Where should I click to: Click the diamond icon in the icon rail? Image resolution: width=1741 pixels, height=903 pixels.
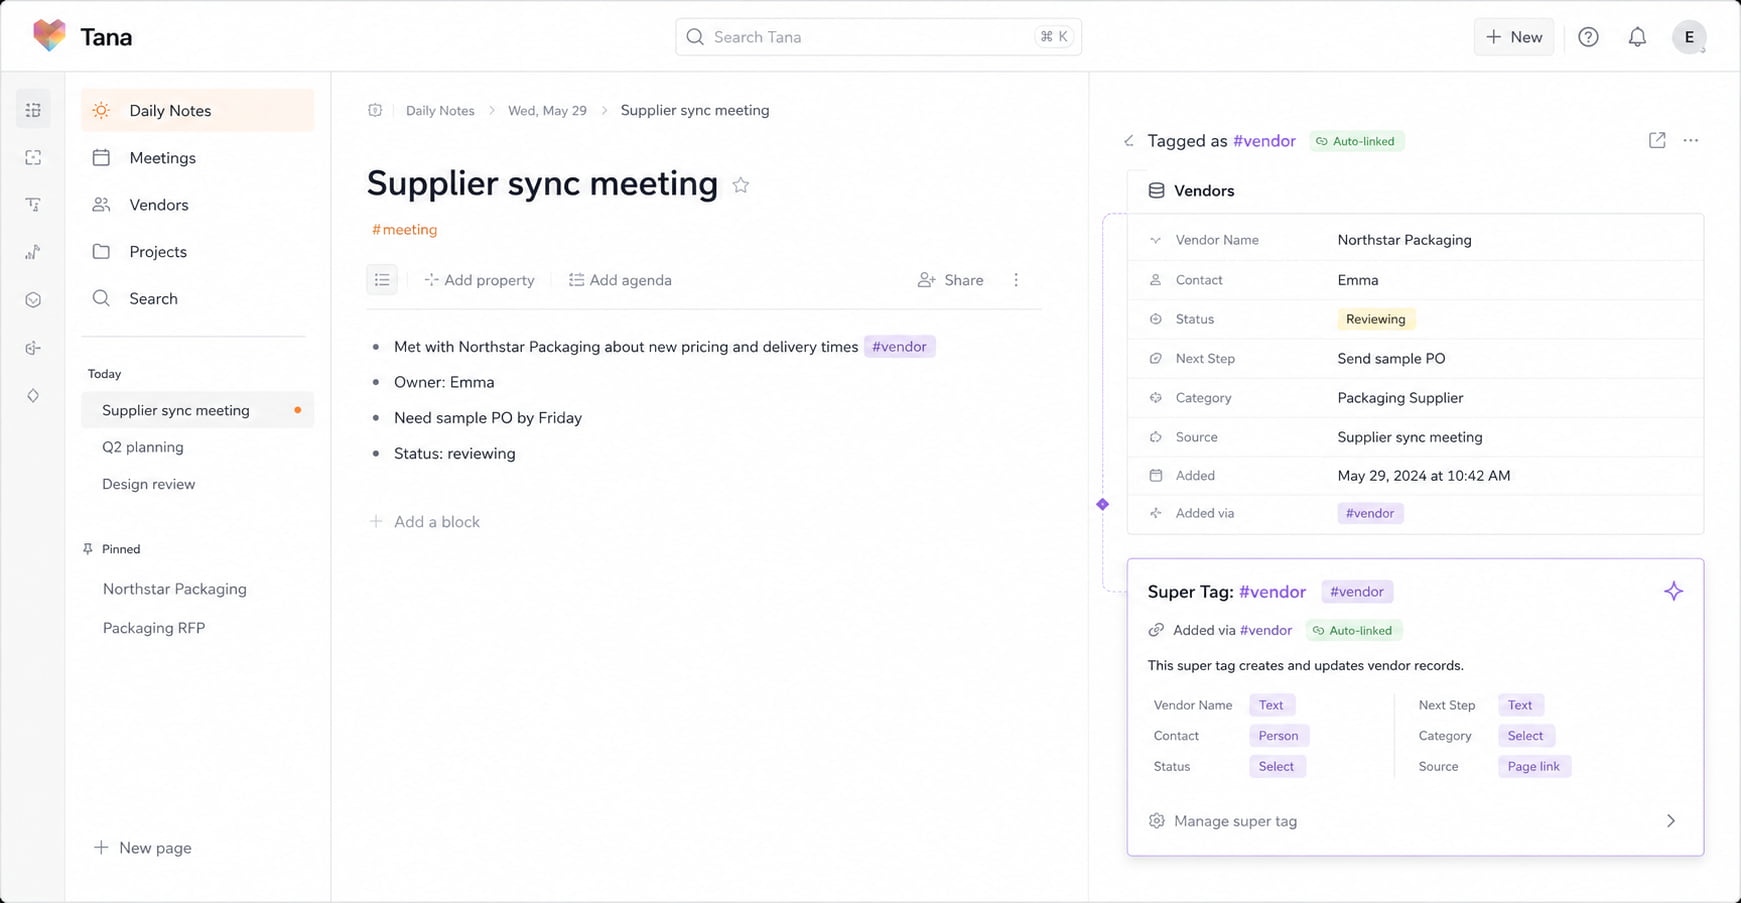pos(33,396)
